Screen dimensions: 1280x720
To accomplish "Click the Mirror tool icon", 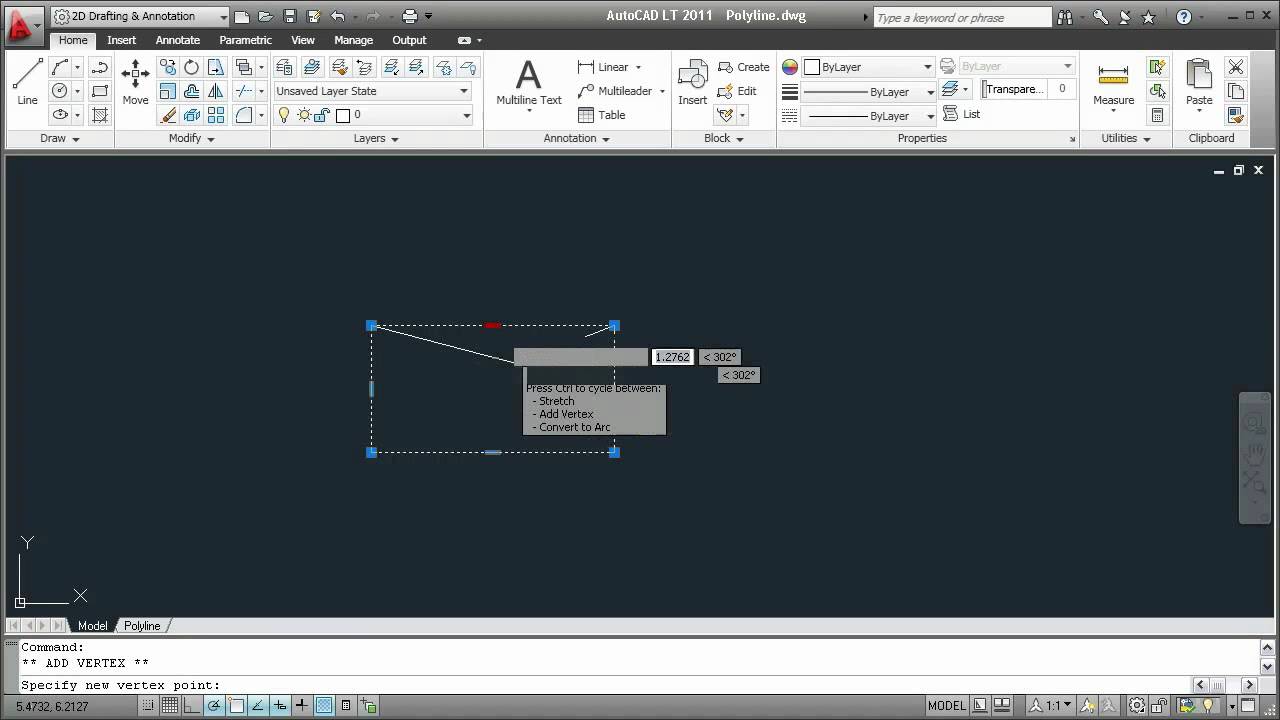I will (215, 91).
